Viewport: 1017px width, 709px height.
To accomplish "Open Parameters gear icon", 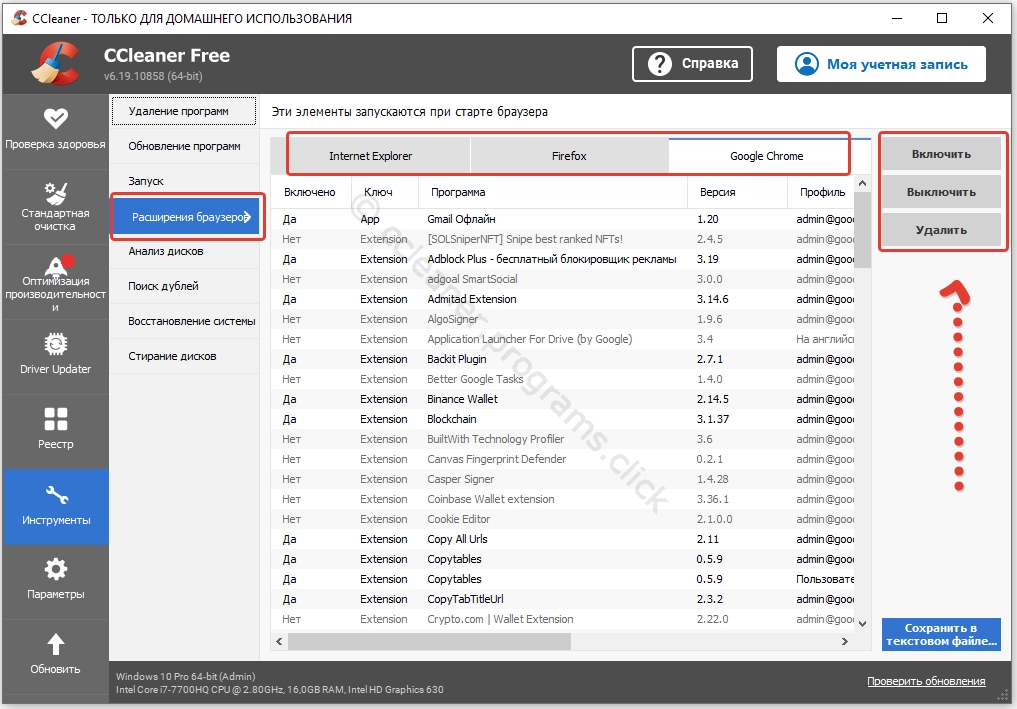I will (x=55, y=570).
